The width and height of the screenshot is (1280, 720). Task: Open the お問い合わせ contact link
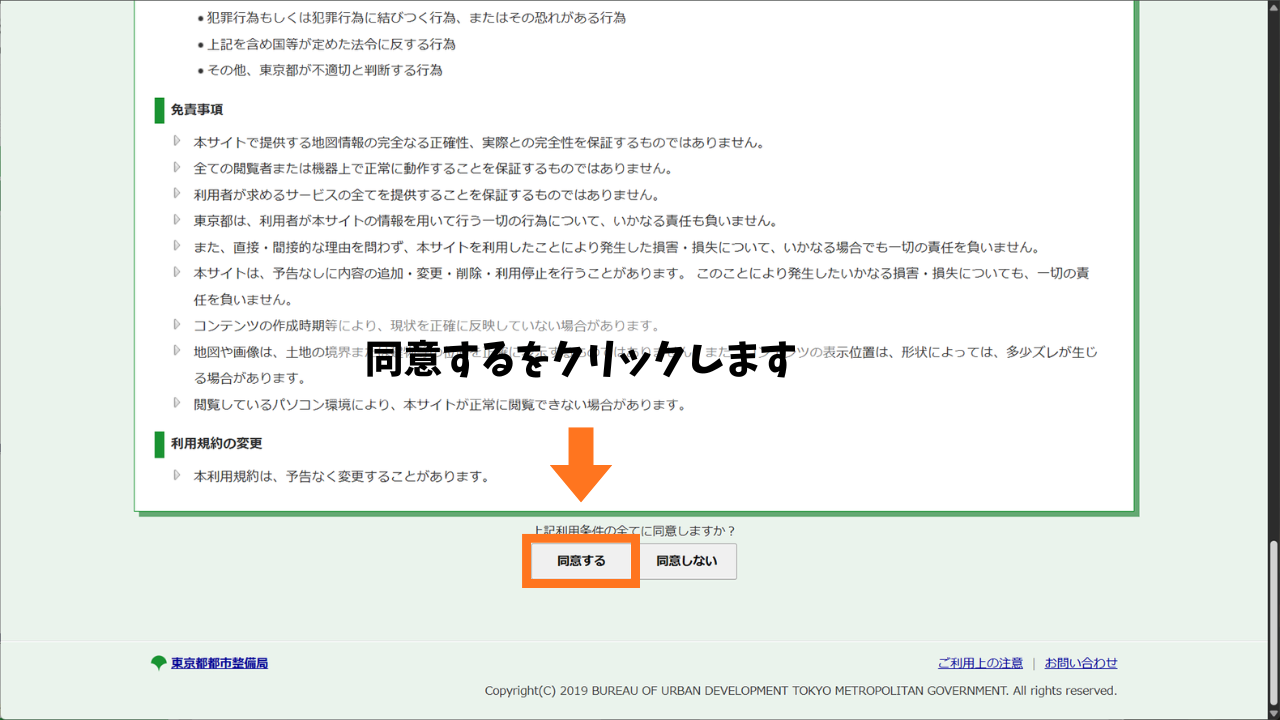click(x=1080, y=662)
